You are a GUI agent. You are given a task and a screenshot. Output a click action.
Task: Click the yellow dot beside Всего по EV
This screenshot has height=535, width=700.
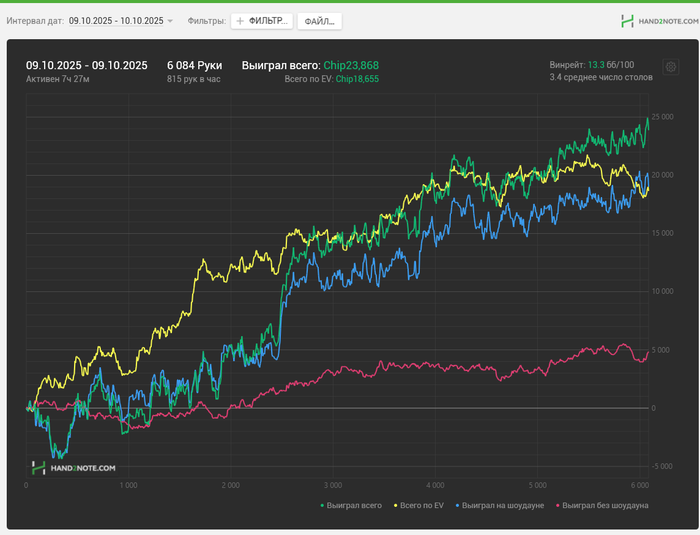(x=396, y=506)
